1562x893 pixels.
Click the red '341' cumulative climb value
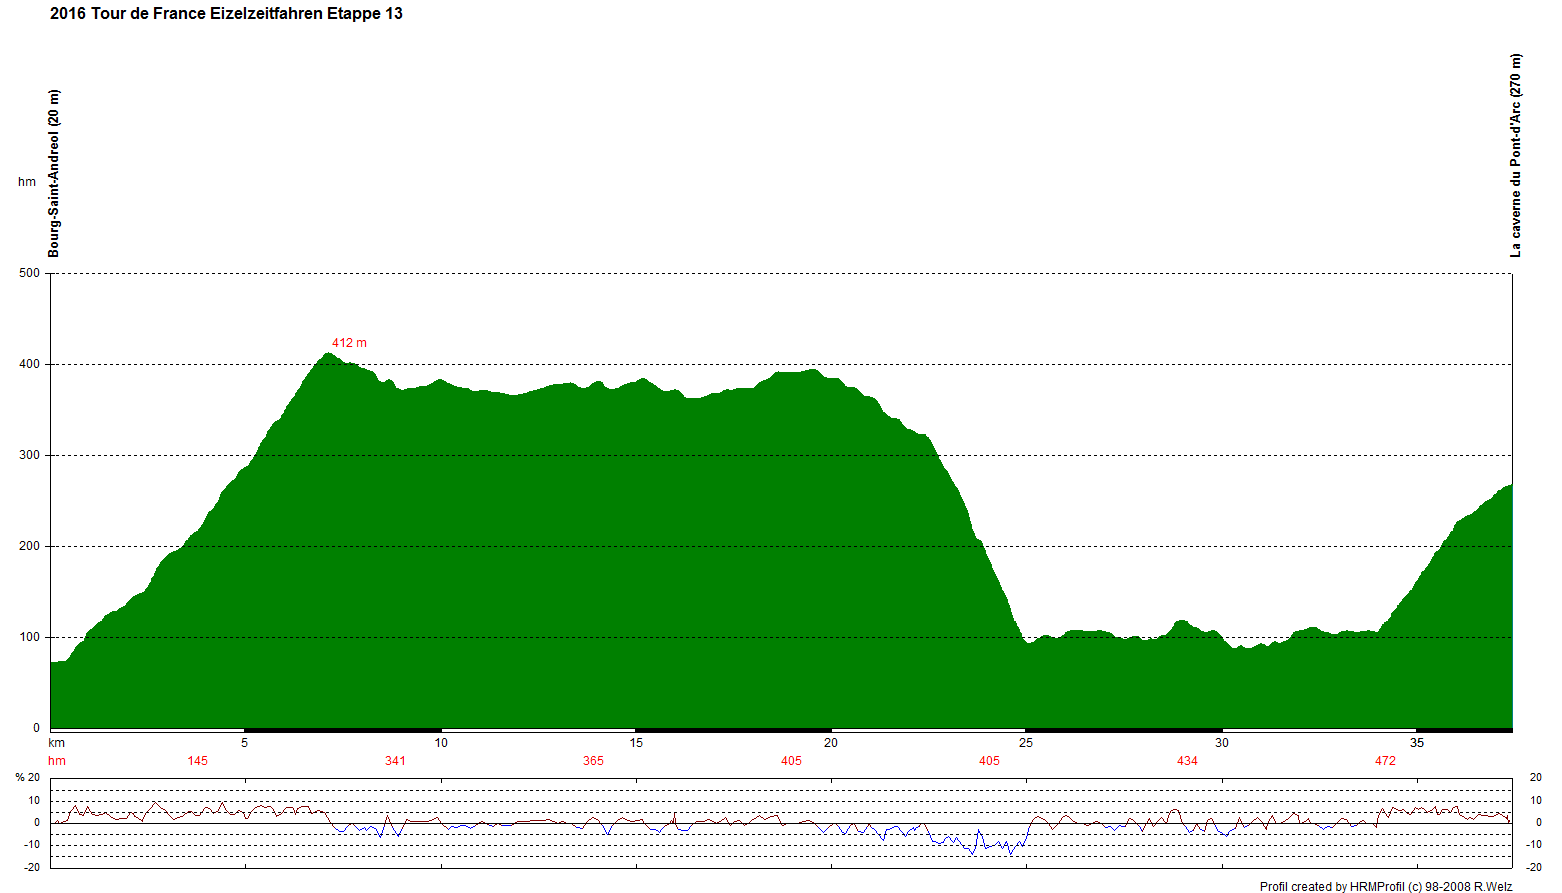coord(396,761)
